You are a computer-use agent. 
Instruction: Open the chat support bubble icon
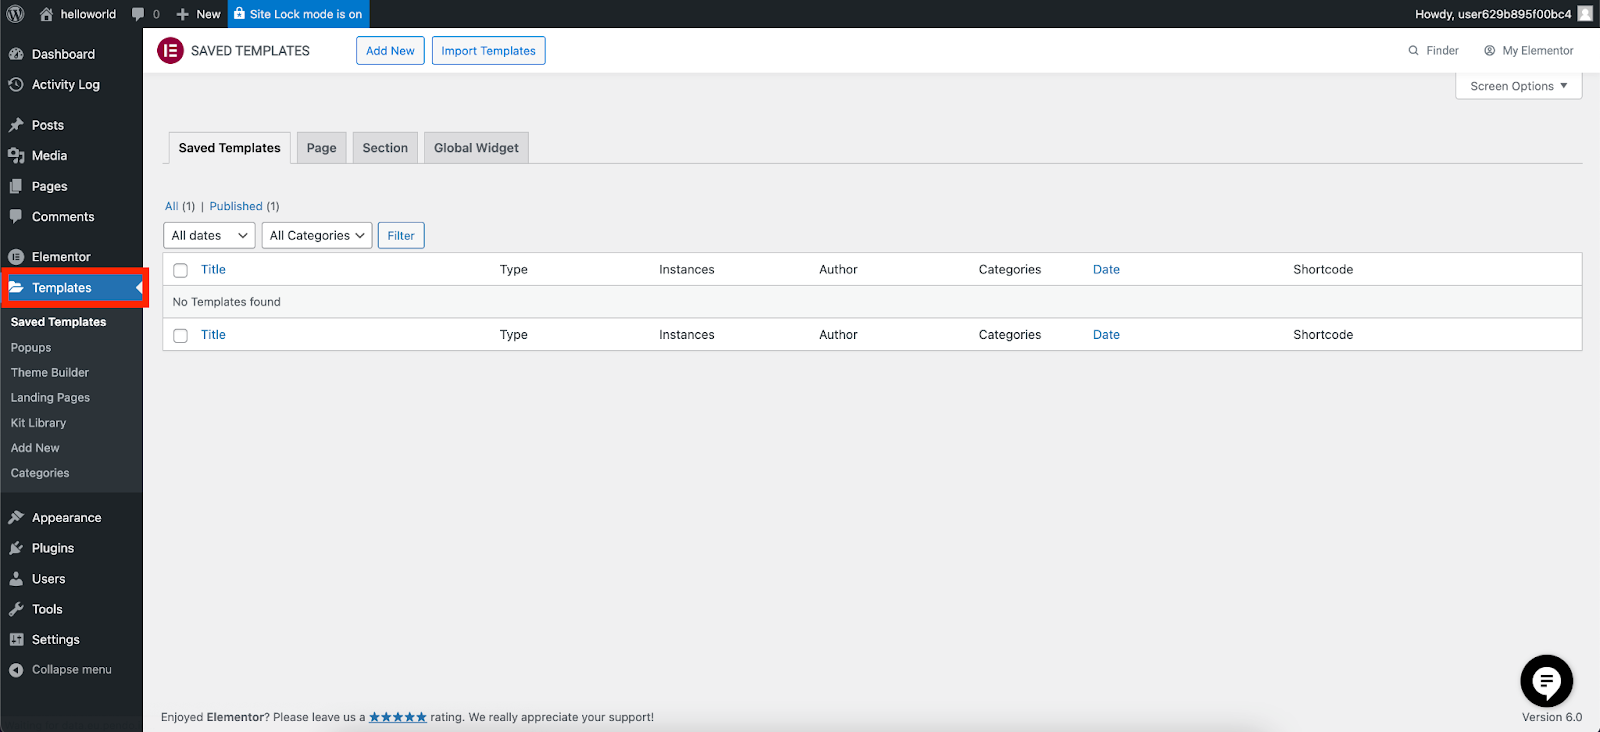tap(1546, 681)
